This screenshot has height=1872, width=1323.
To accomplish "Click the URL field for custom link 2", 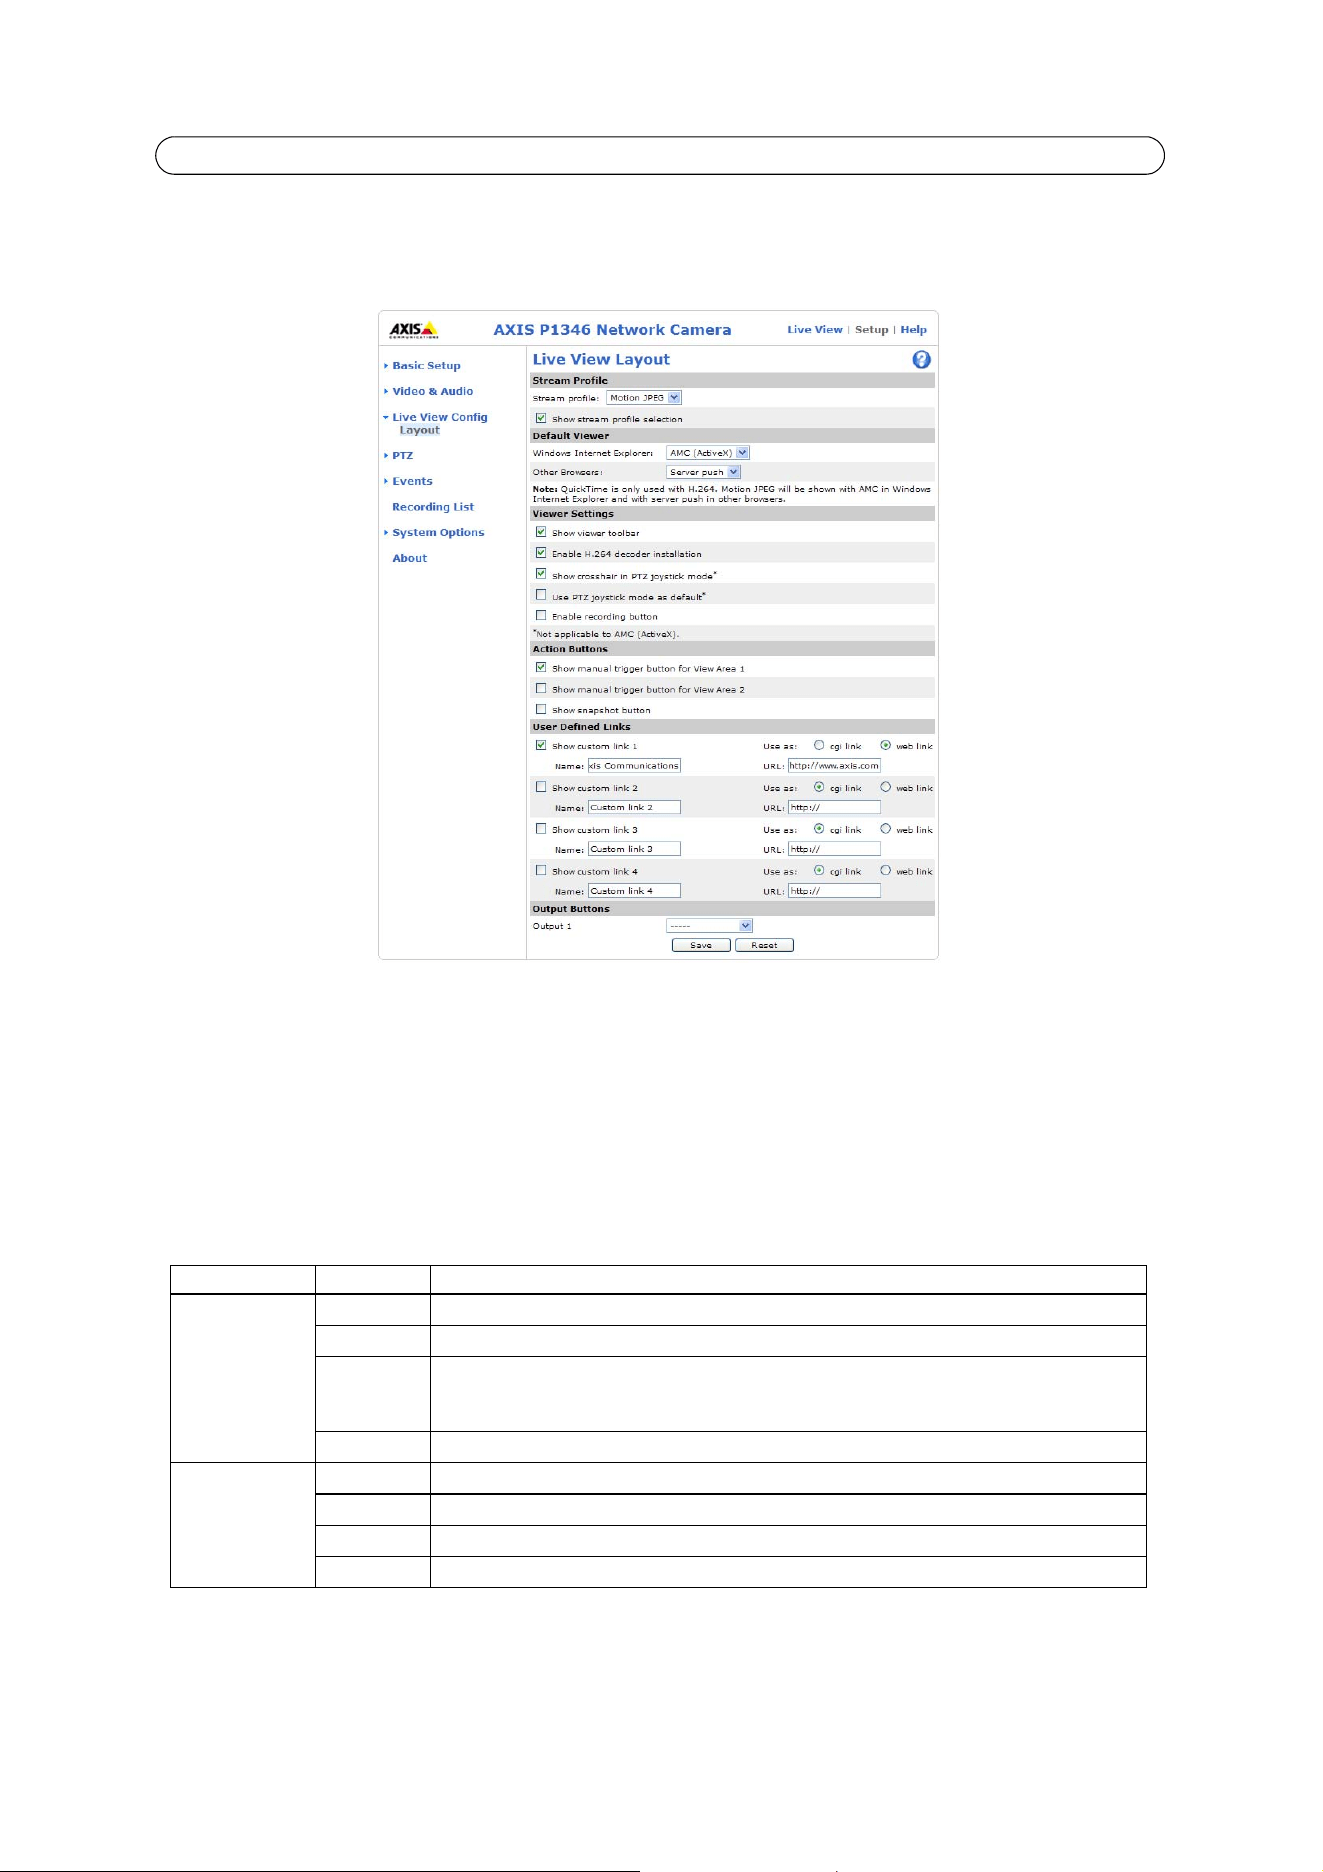I will pos(834,807).
